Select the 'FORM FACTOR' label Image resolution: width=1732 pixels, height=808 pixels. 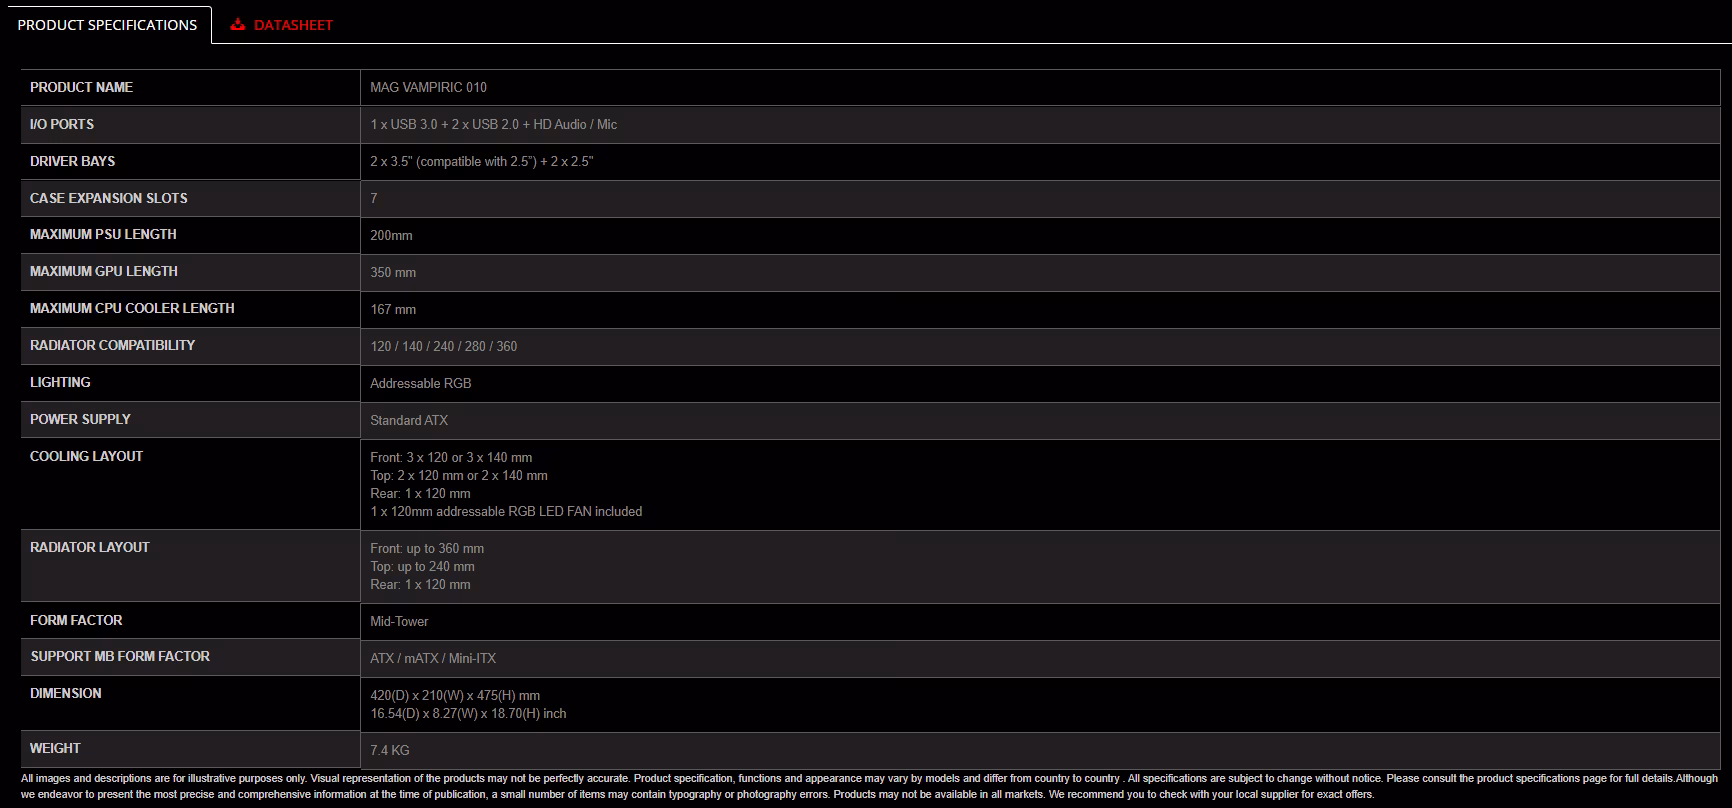tap(76, 620)
